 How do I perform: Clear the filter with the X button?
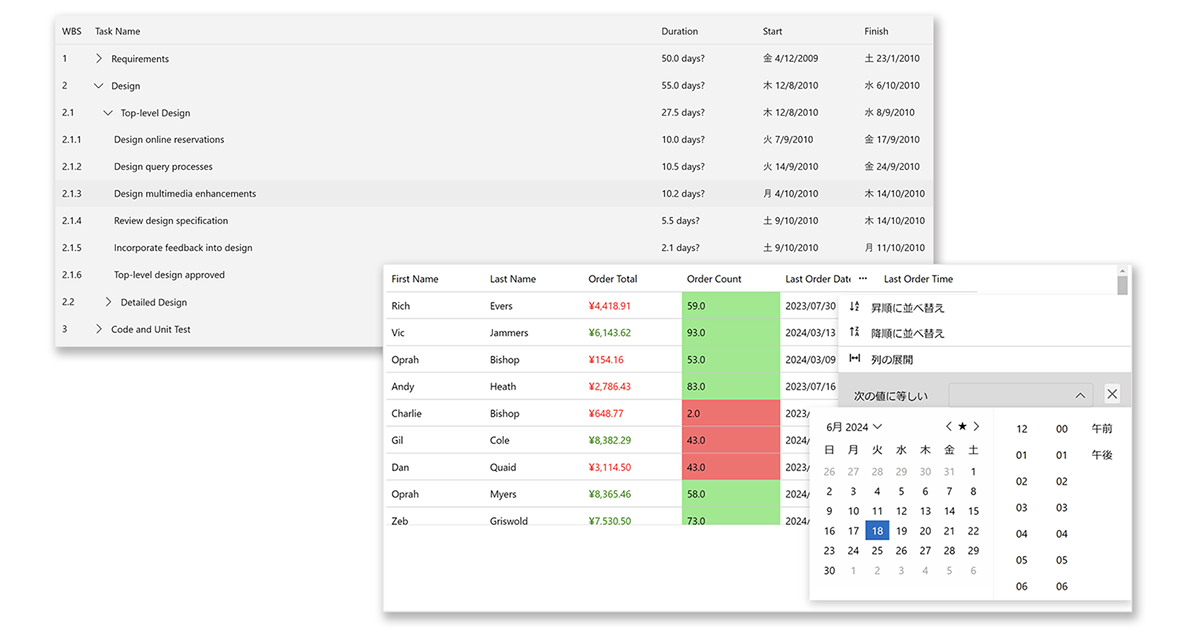(x=1112, y=395)
